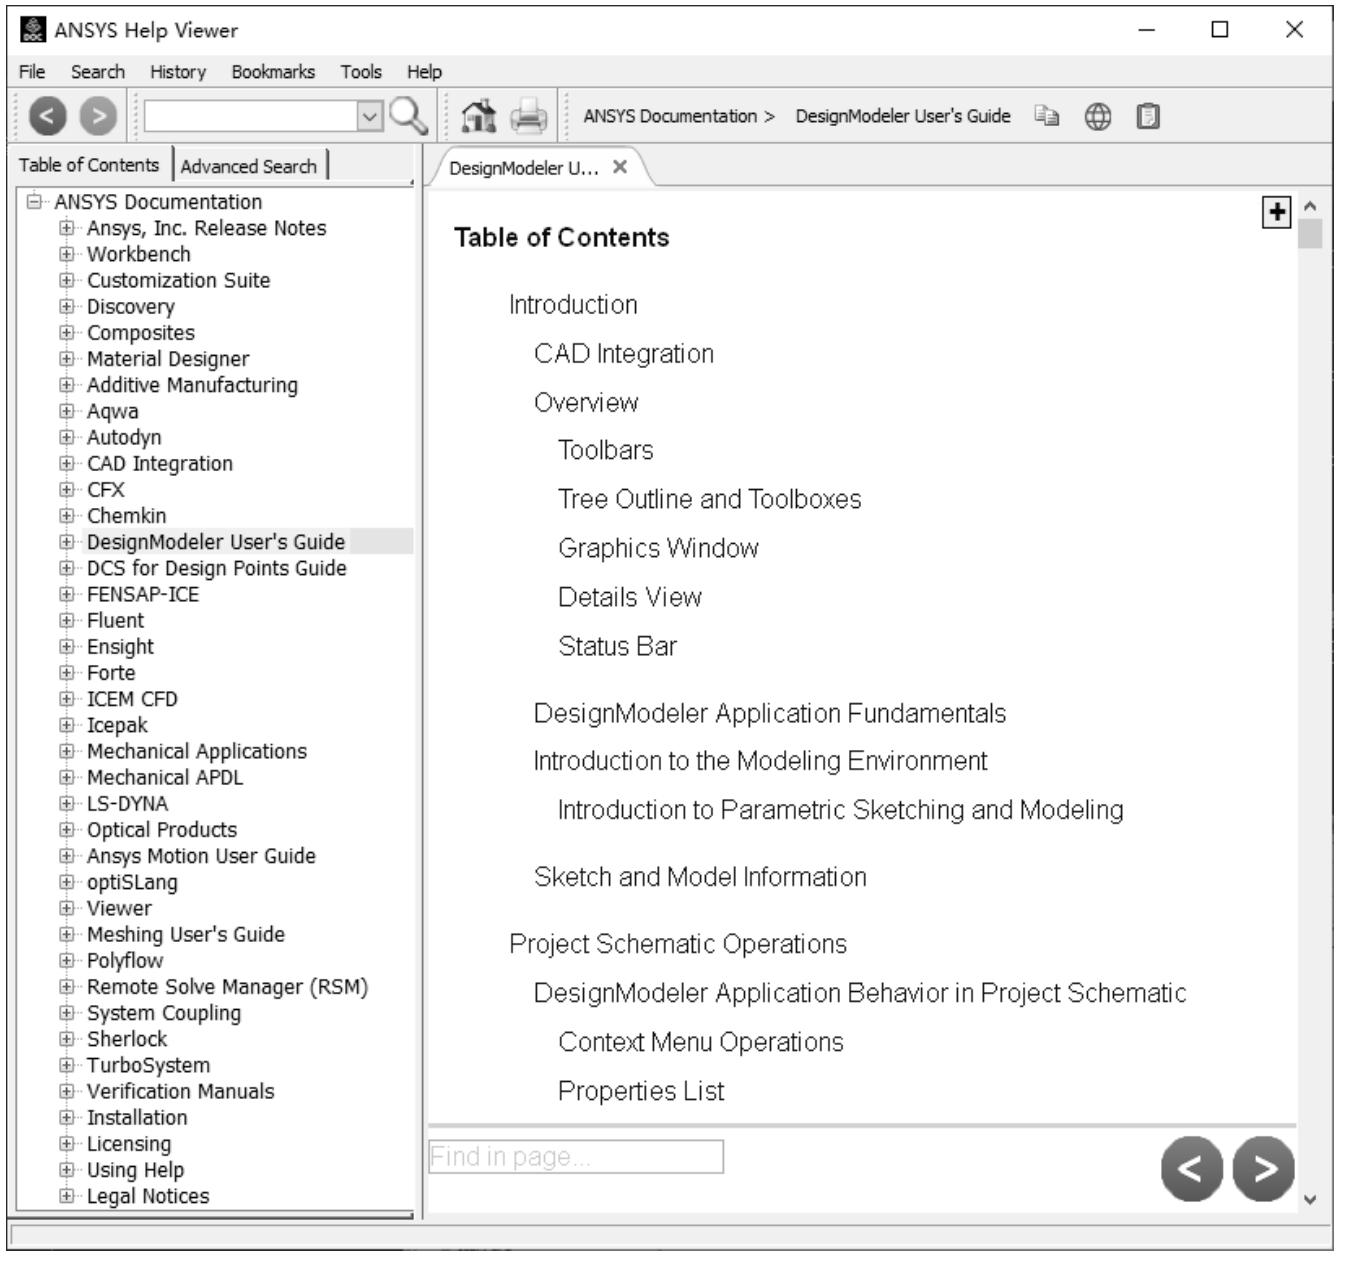Open the search box dropdown arrow
The image size is (1354, 1272).
pos(370,117)
